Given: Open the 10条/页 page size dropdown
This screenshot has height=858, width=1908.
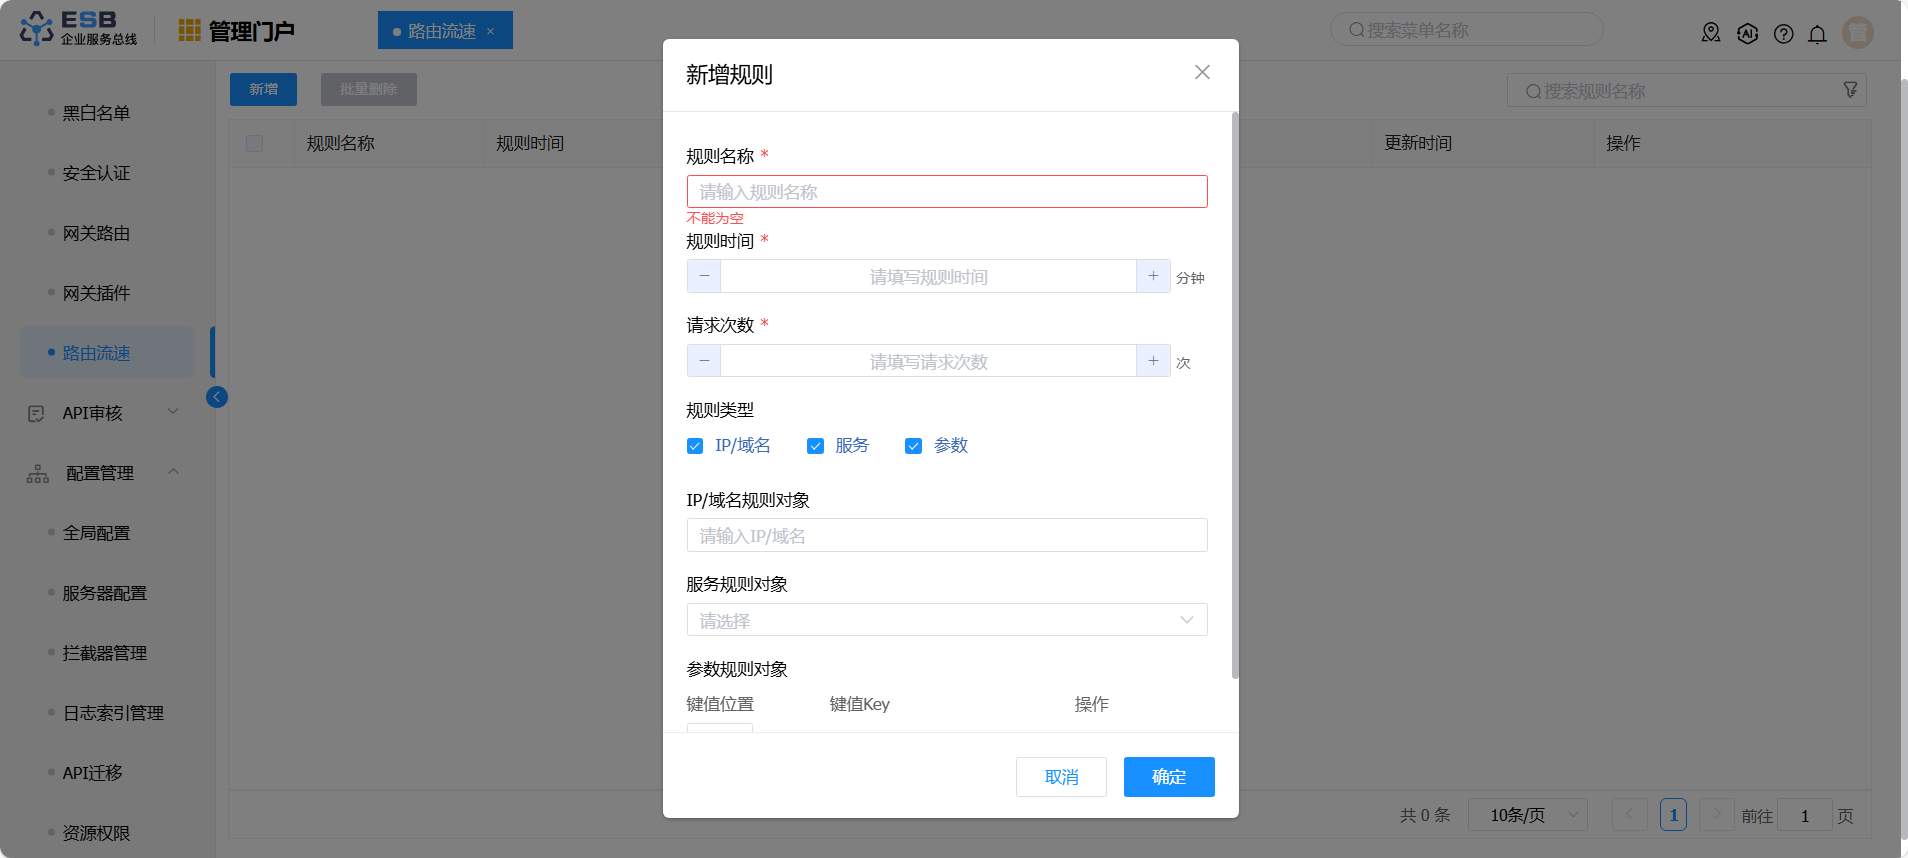Looking at the screenshot, I should (x=1527, y=815).
